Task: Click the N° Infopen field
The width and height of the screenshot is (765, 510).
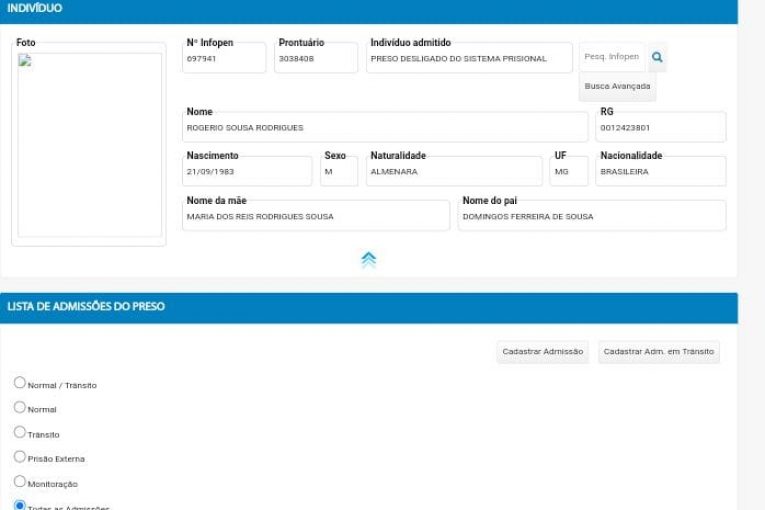Action: tap(225, 59)
